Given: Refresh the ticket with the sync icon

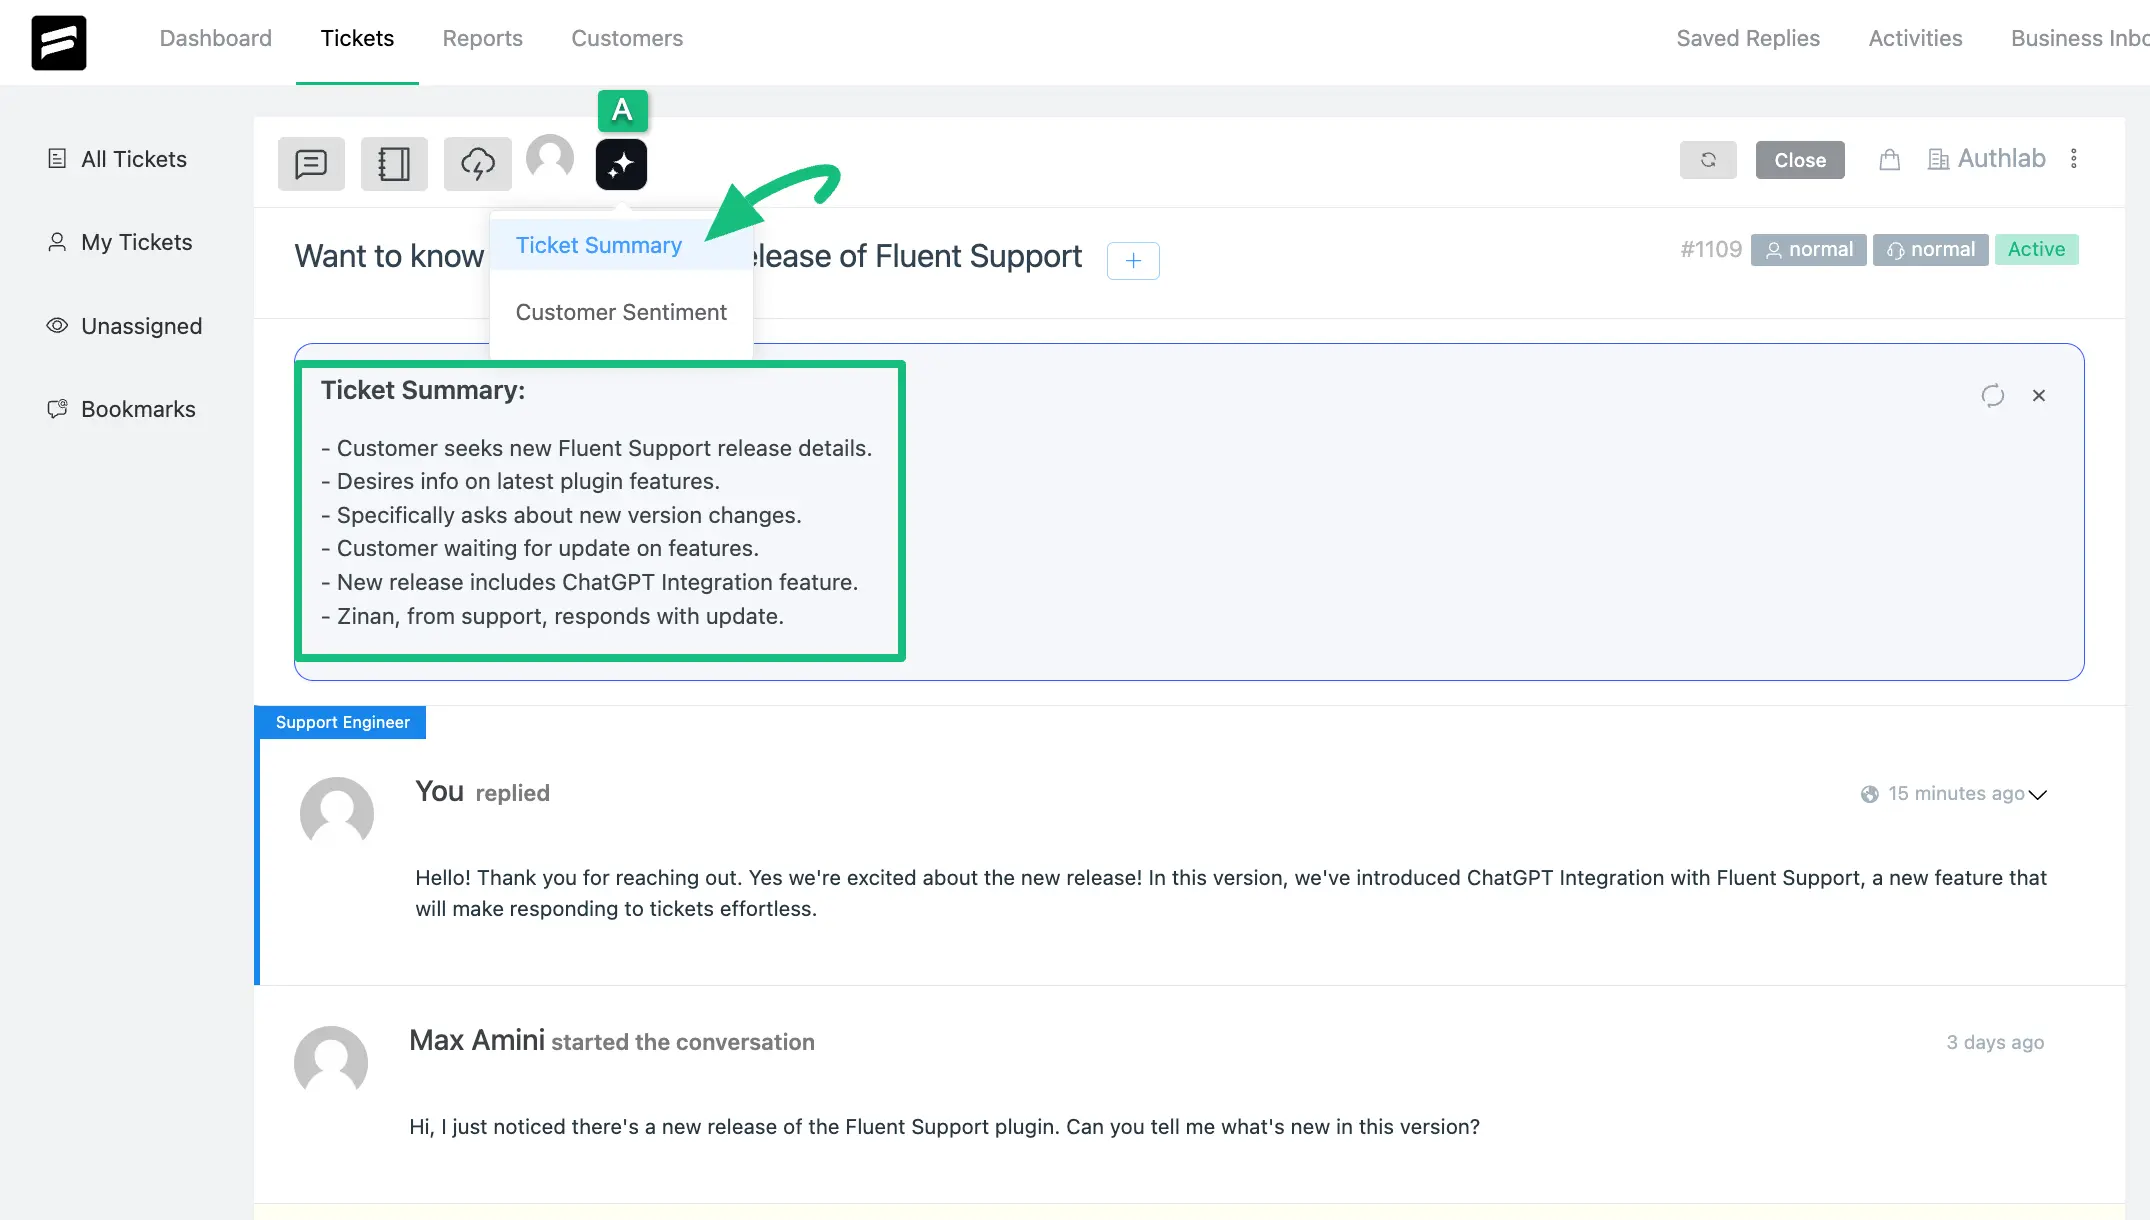Looking at the screenshot, I should [x=1708, y=160].
